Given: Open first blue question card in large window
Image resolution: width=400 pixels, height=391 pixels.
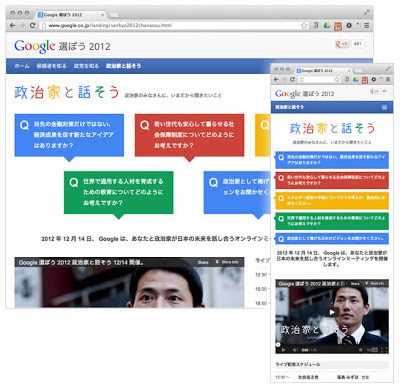Looking at the screenshot, I should tap(69, 135).
